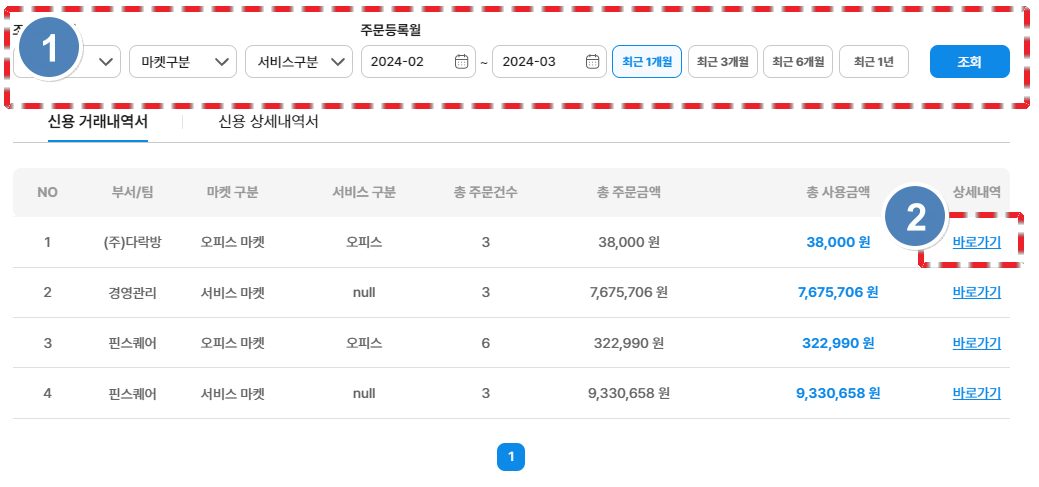The image size is (1039, 487).
Task: Select the 최근 3개월 period filter
Action: (x=721, y=62)
